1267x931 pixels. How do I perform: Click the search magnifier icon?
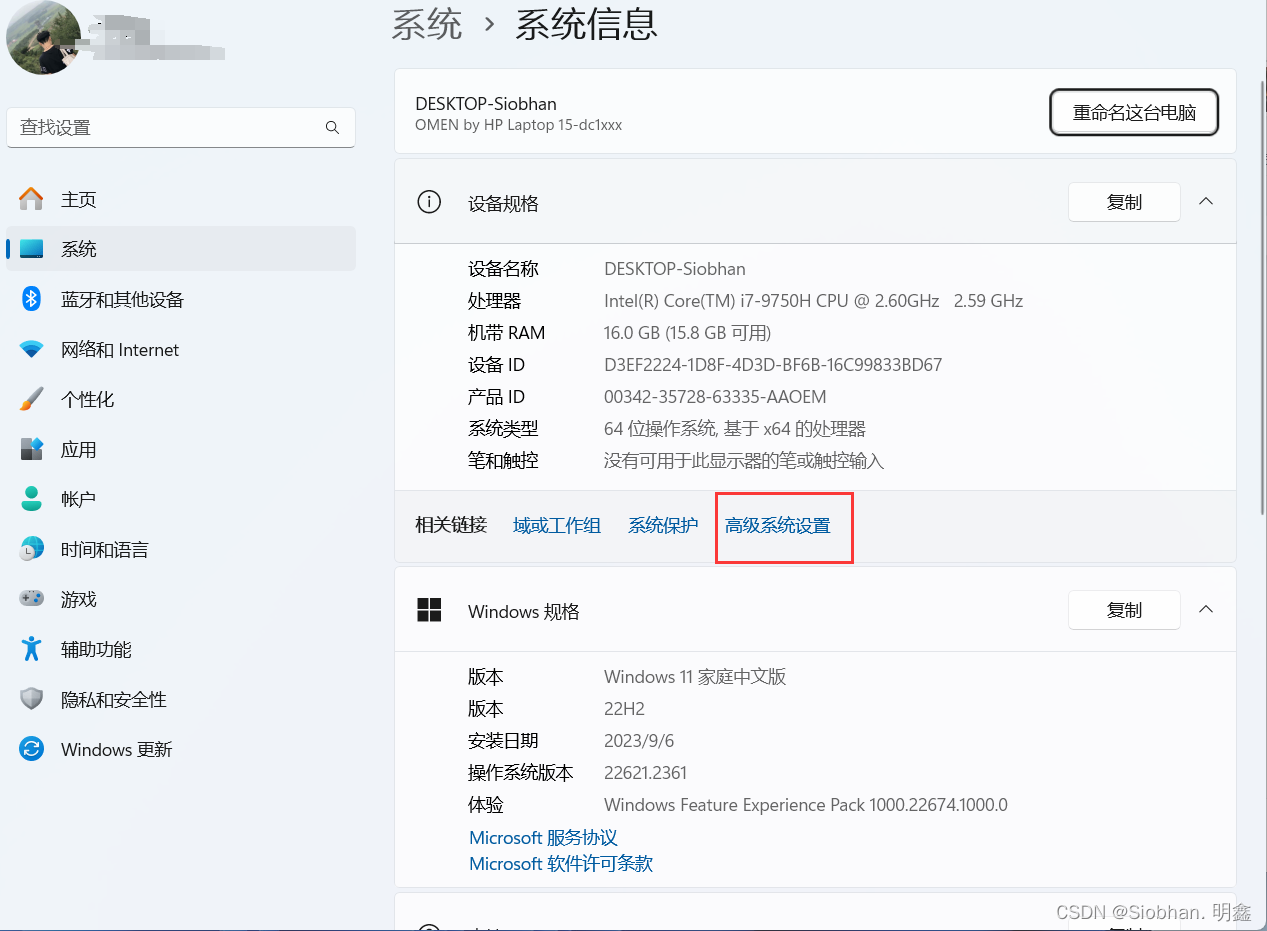click(x=332, y=128)
